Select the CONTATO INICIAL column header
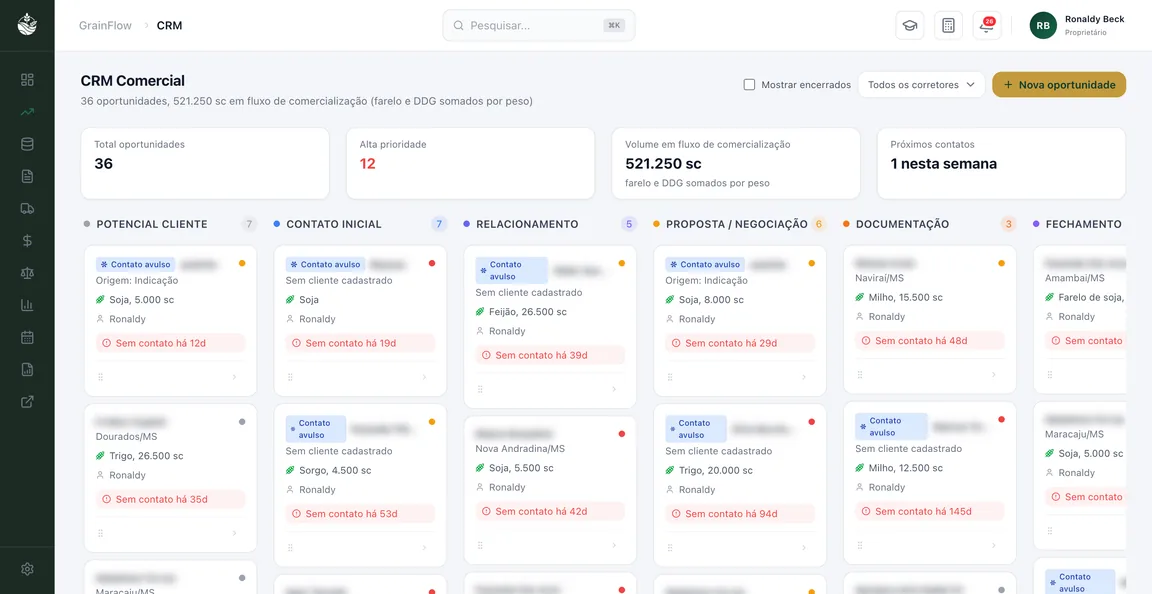 (x=334, y=224)
